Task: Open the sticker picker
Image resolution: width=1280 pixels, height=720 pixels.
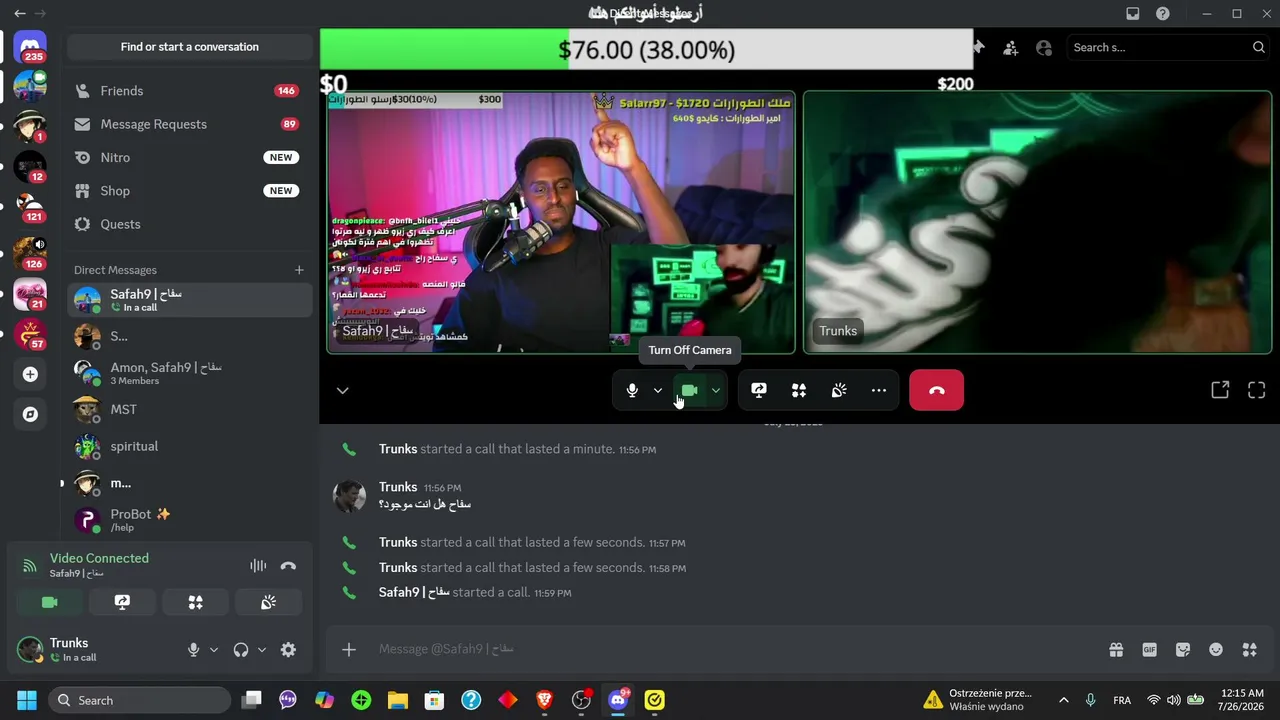Action: pos(1183,650)
